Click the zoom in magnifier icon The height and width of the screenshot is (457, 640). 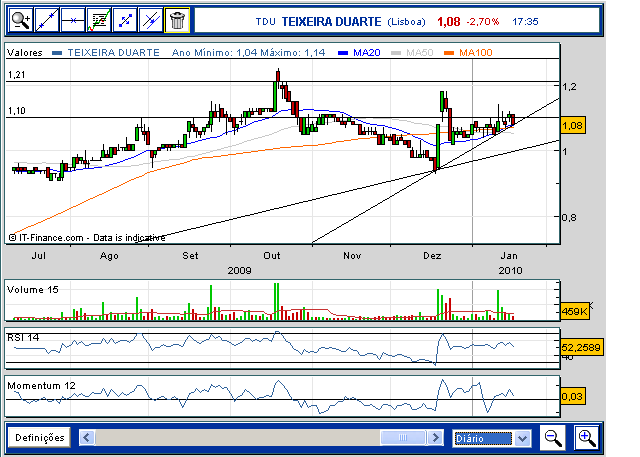tap(587, 438)
